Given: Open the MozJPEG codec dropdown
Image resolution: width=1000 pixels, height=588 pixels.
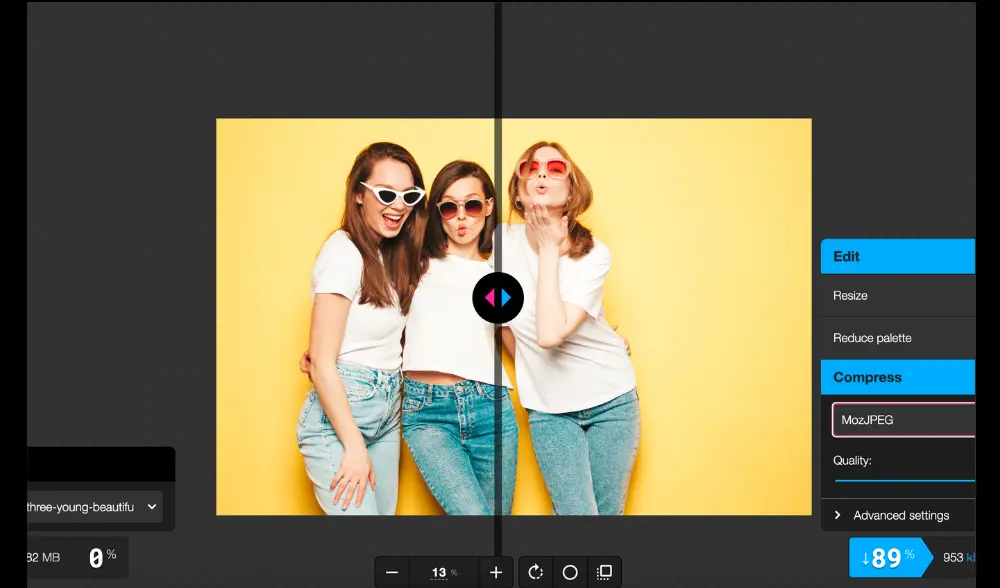Looking at the screenshot, I should (902, 420).
